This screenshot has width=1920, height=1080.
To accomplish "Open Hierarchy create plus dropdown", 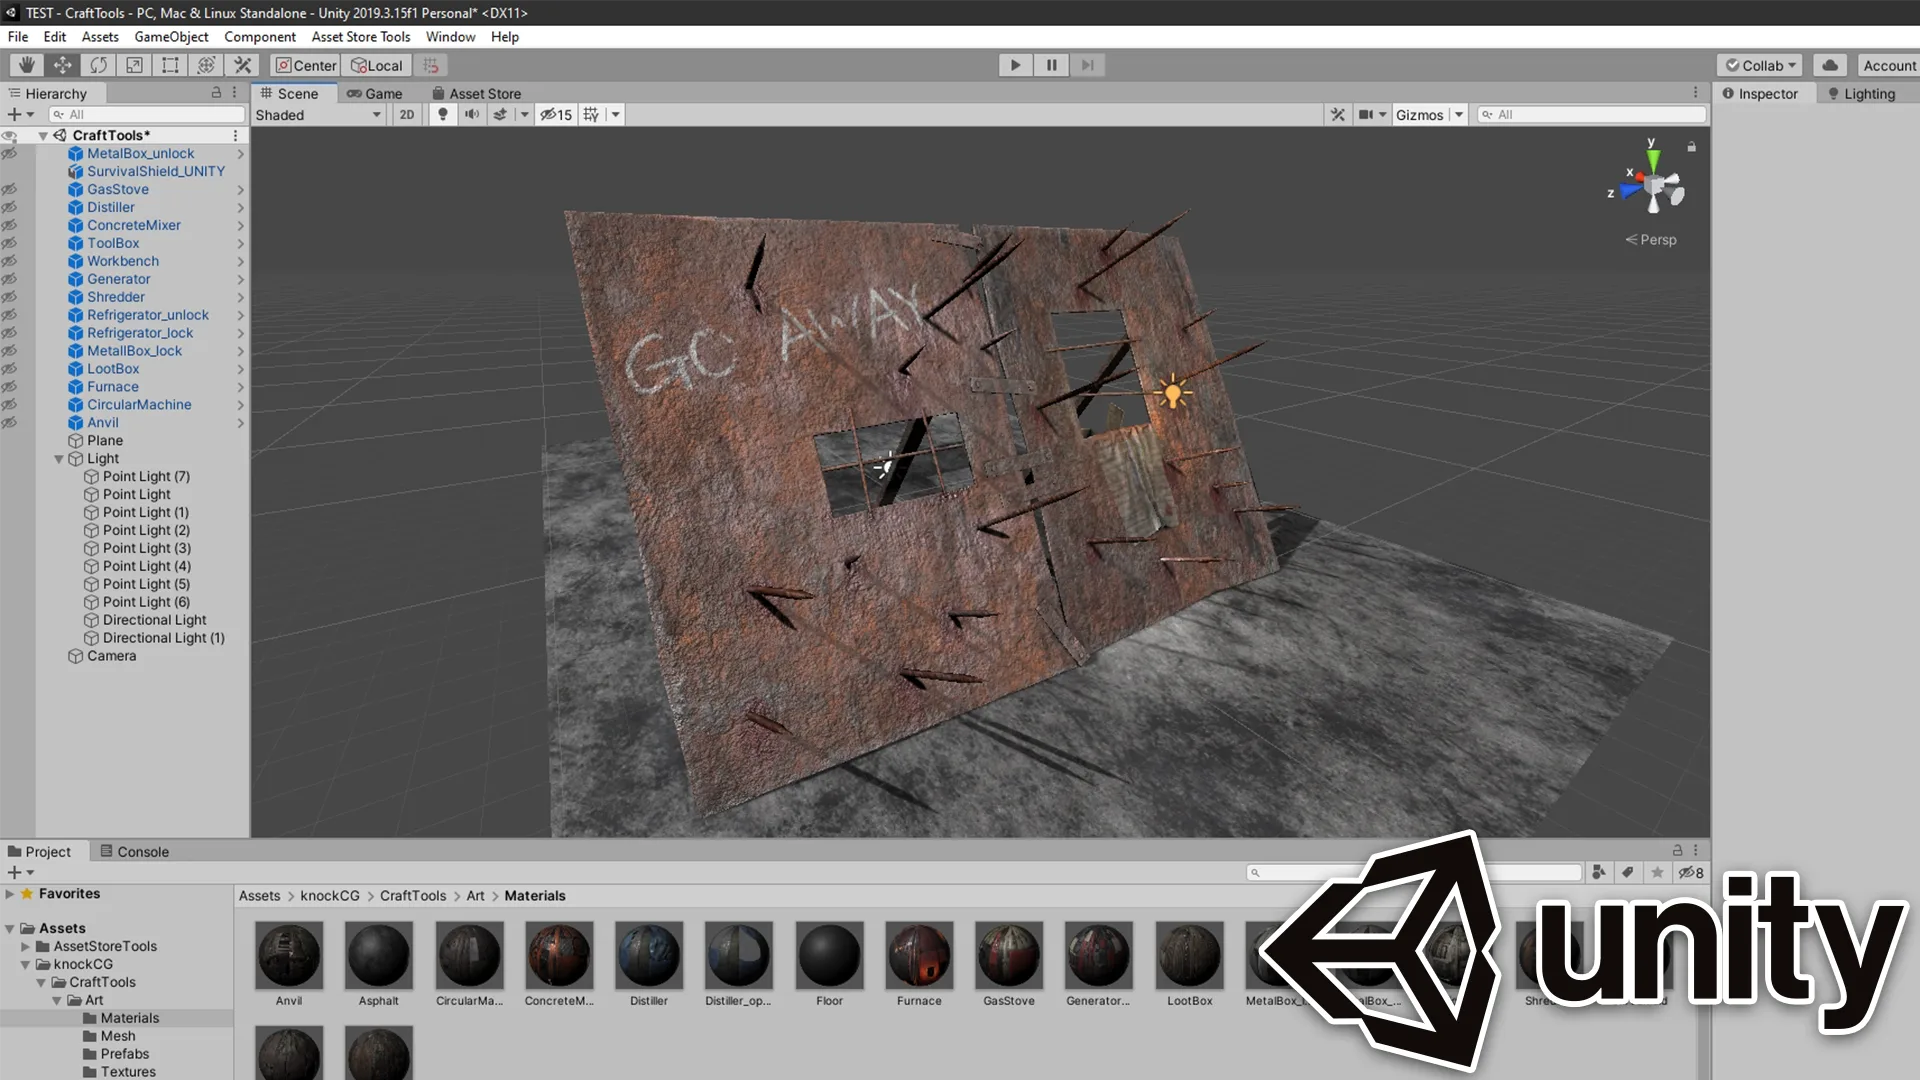I will point(21,114).
